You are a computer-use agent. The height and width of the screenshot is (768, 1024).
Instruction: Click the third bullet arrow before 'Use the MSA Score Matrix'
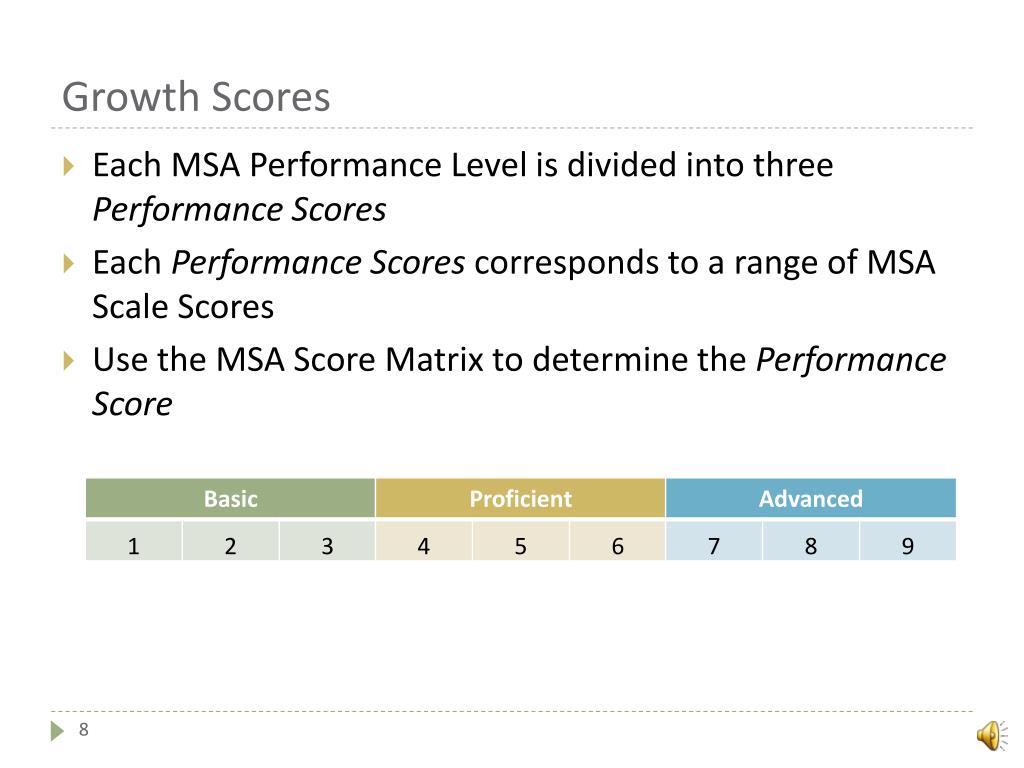click(69, 360)
